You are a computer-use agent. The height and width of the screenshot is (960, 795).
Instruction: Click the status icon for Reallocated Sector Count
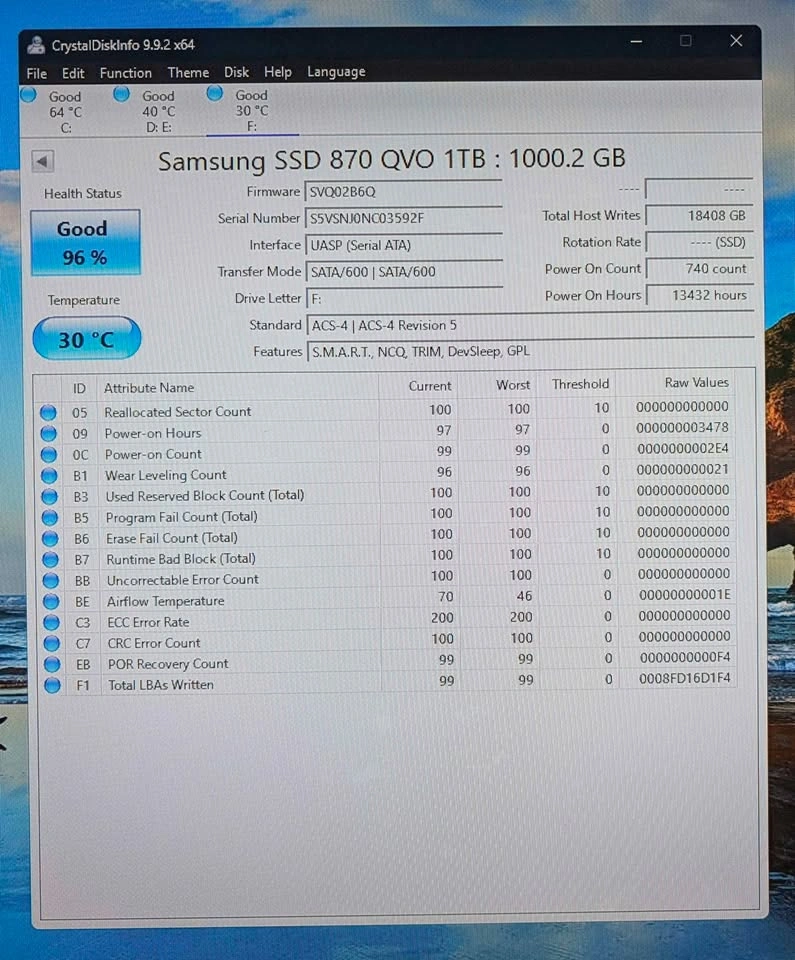click(x=48, y=413)
